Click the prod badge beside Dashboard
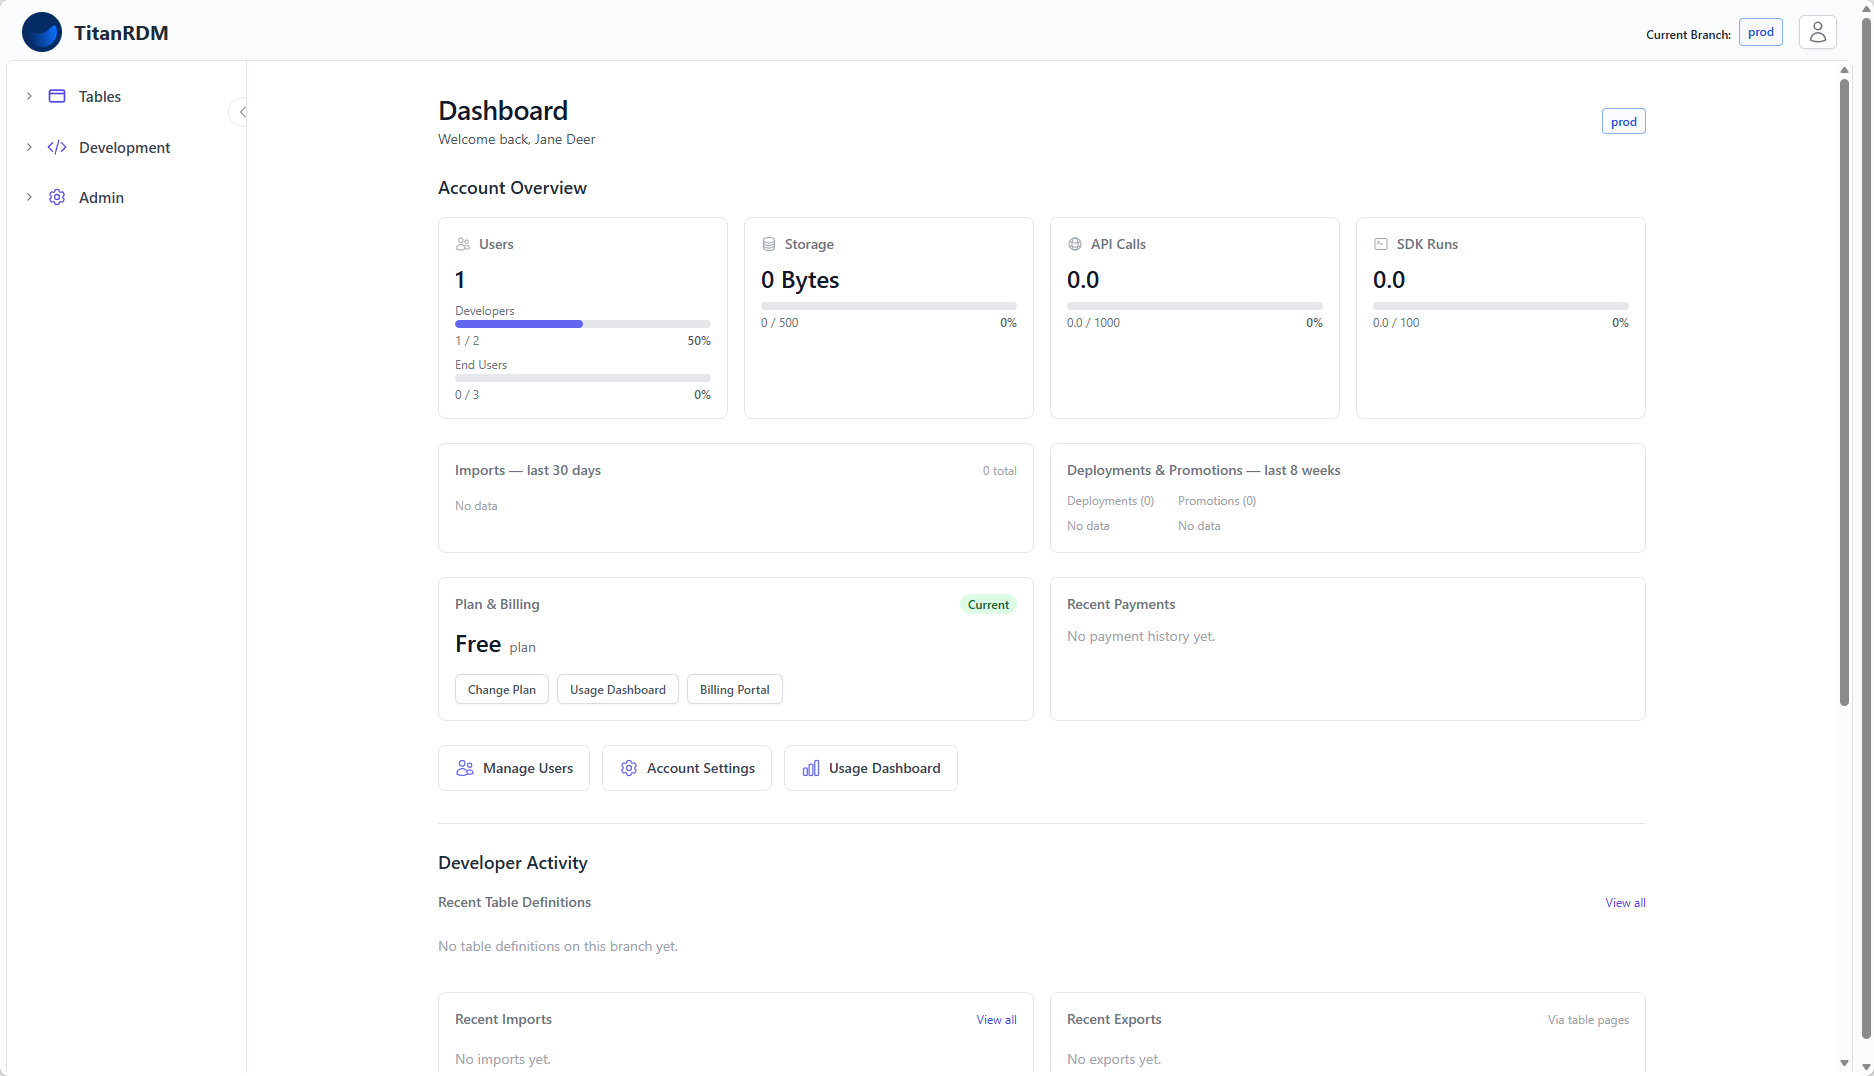 point(1624,121)
